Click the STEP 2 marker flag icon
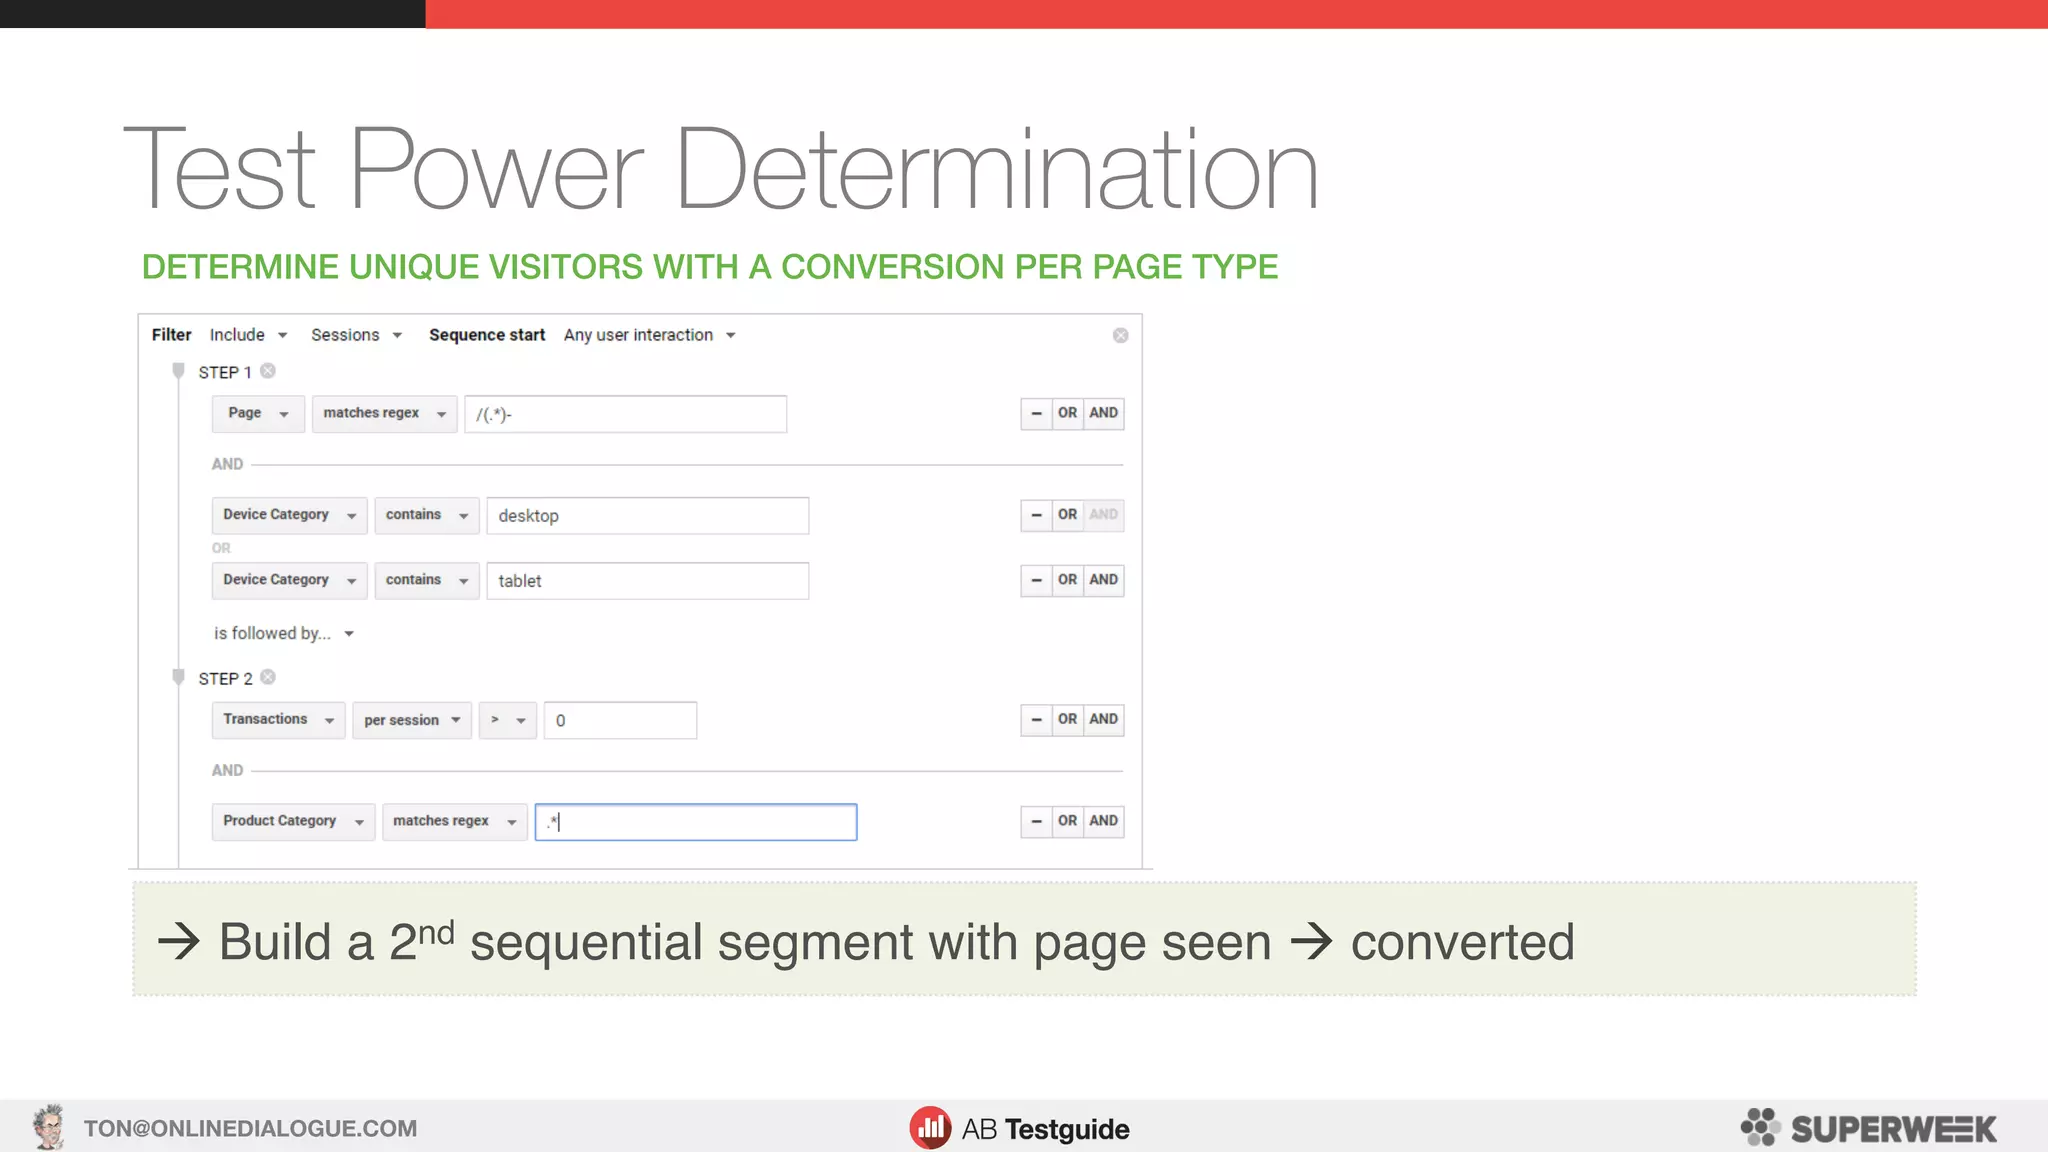This screenshot has width=2048, height=1152. click(178, 677)
